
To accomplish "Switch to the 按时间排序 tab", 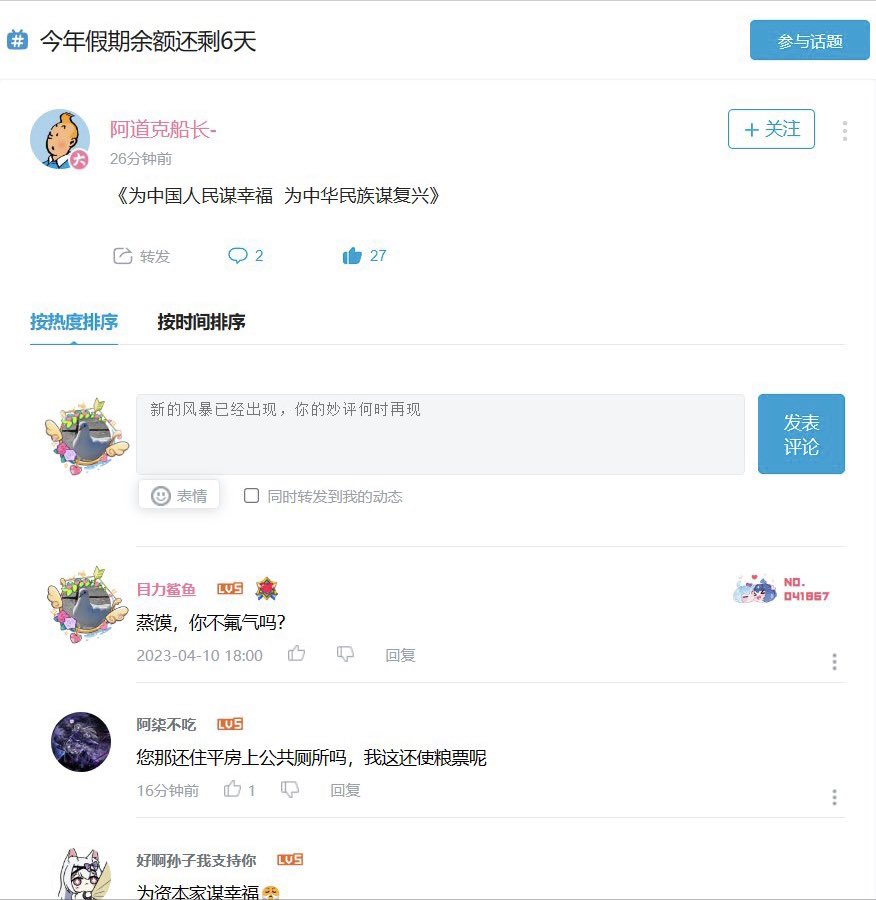I will tap(201, 321).
